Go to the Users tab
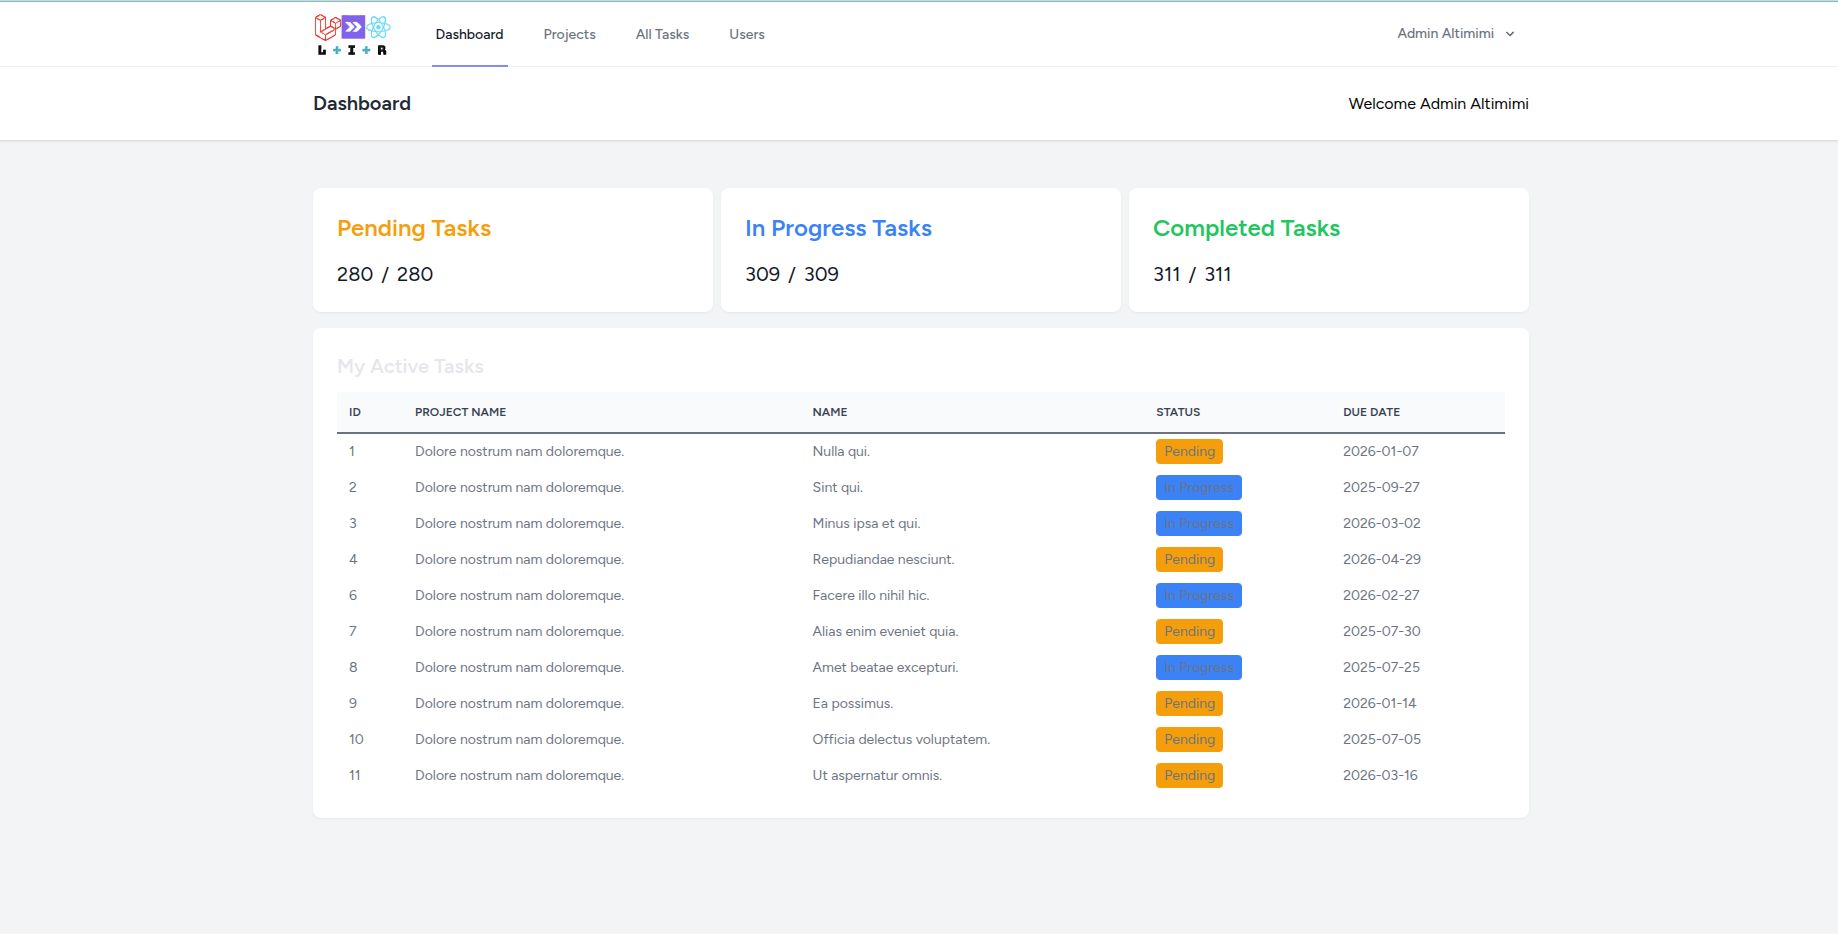Image resolution: width=1838 pixels, height=934 pixels. point(746,34)
